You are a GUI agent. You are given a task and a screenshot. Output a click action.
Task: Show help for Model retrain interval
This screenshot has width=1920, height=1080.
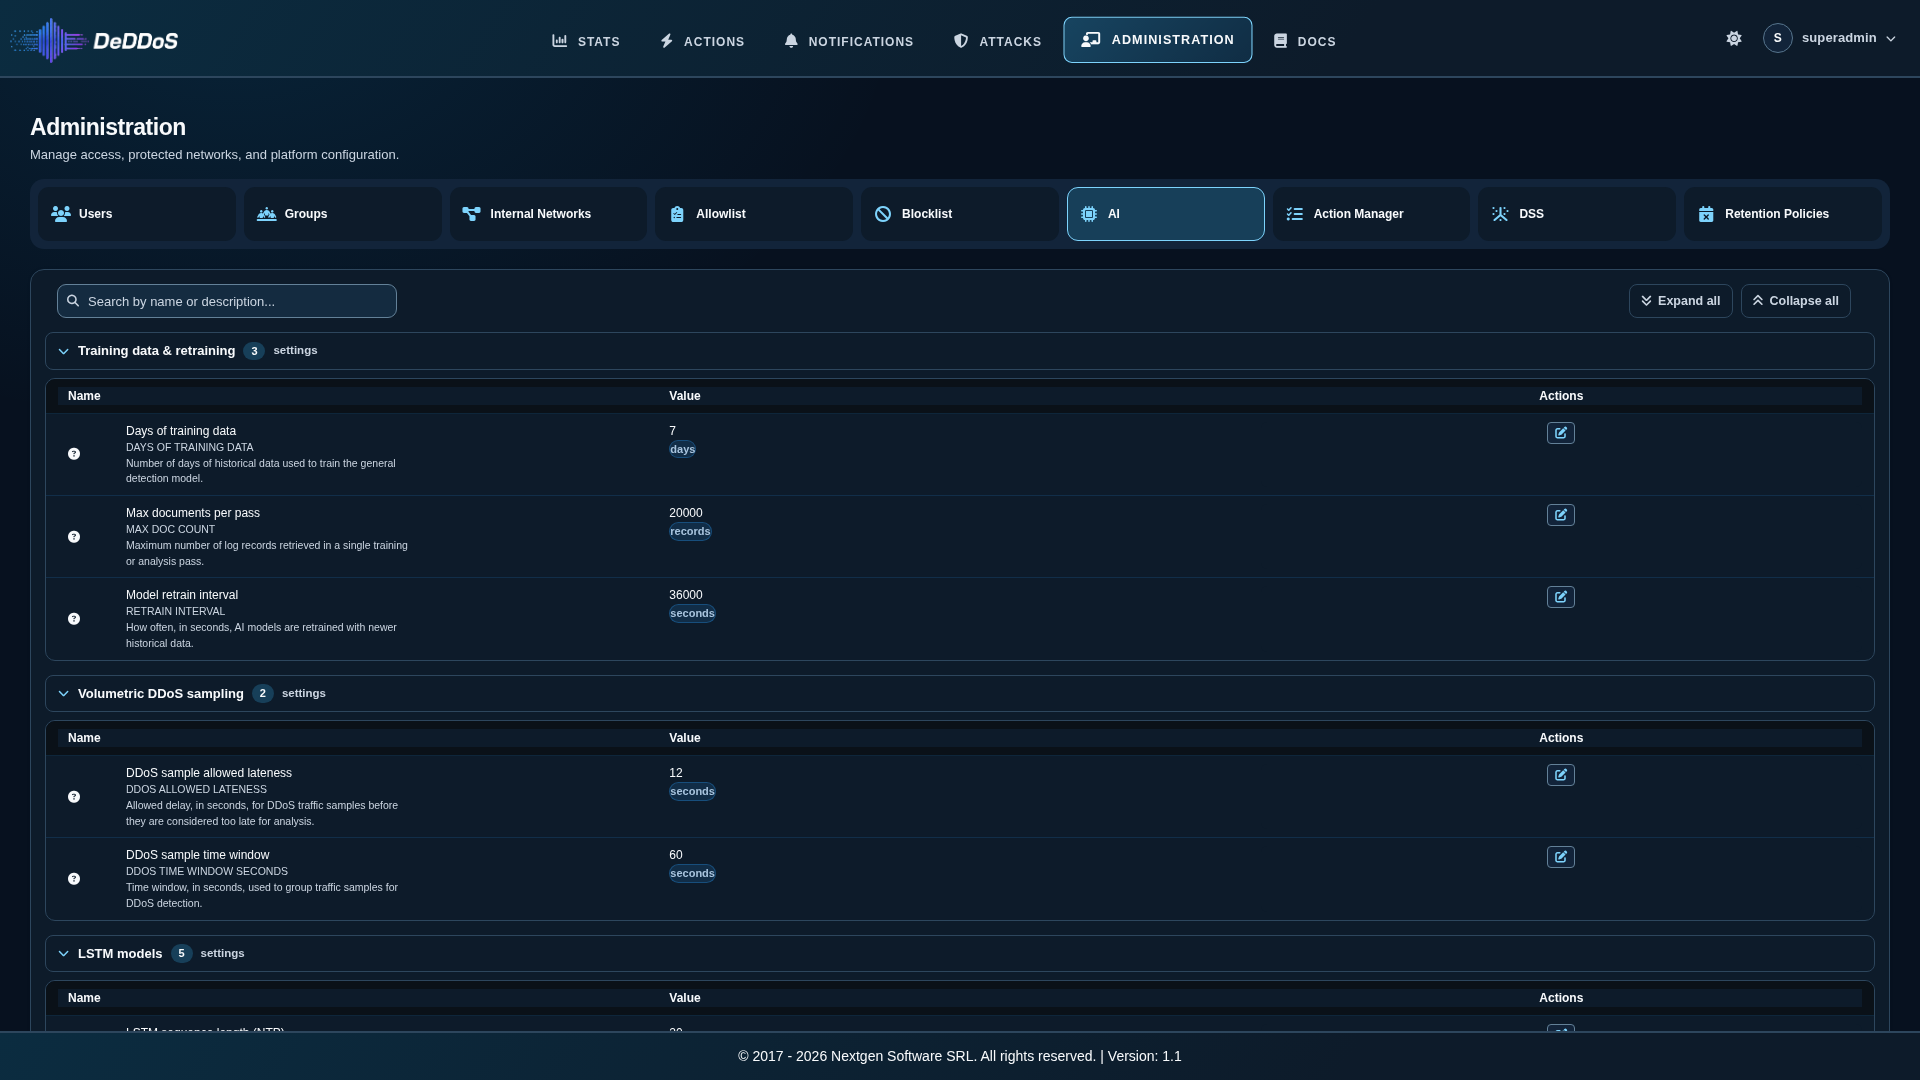[x=74, y=619]
